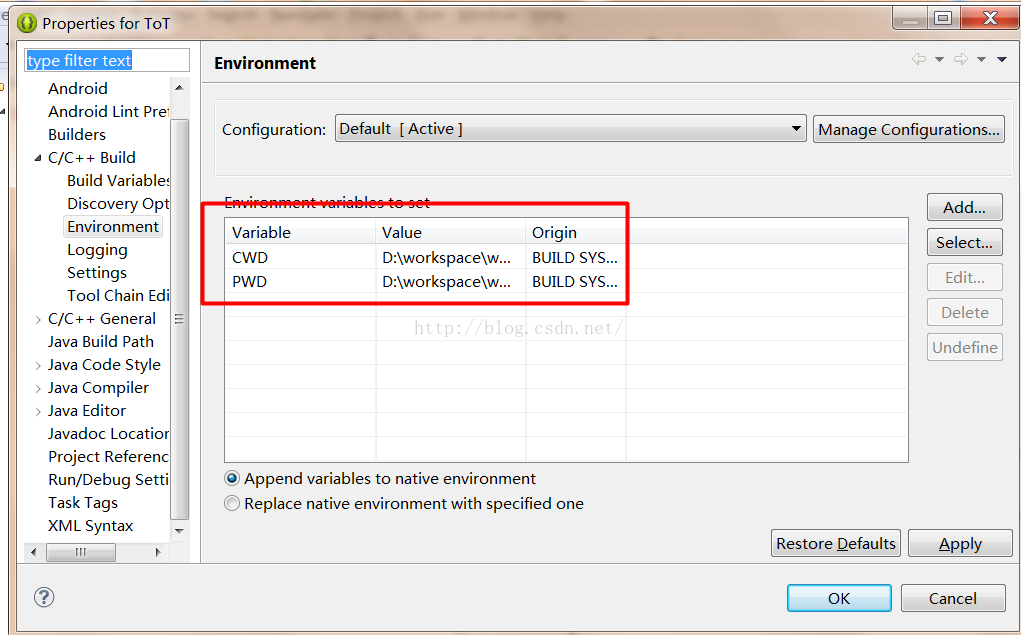
Task: Click the Value column header
Action: click(451, 232)
